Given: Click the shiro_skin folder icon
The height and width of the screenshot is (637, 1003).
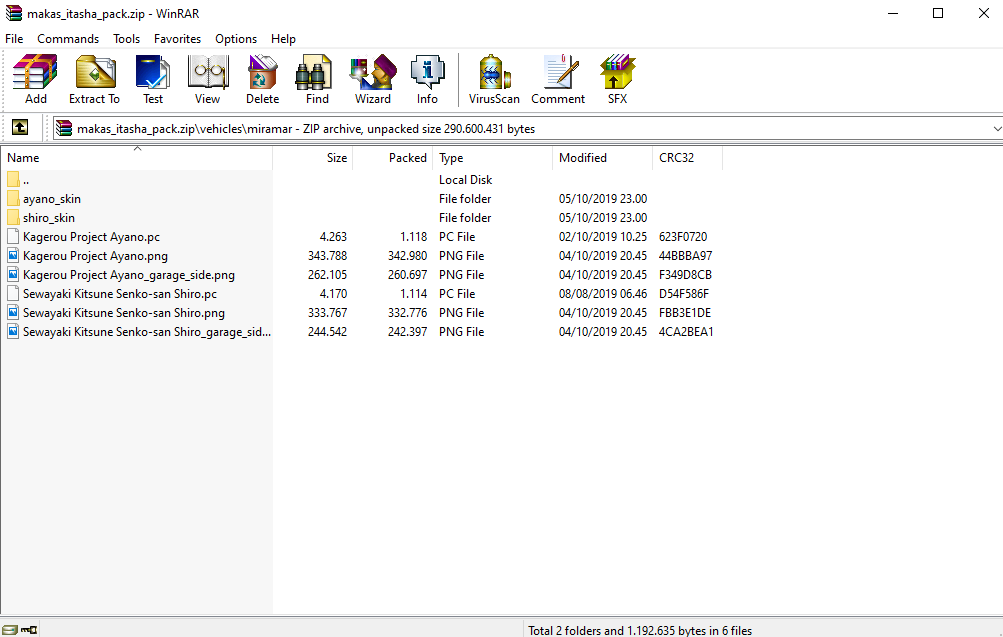Looking at the screenshot, I should (x=13, y=217).
